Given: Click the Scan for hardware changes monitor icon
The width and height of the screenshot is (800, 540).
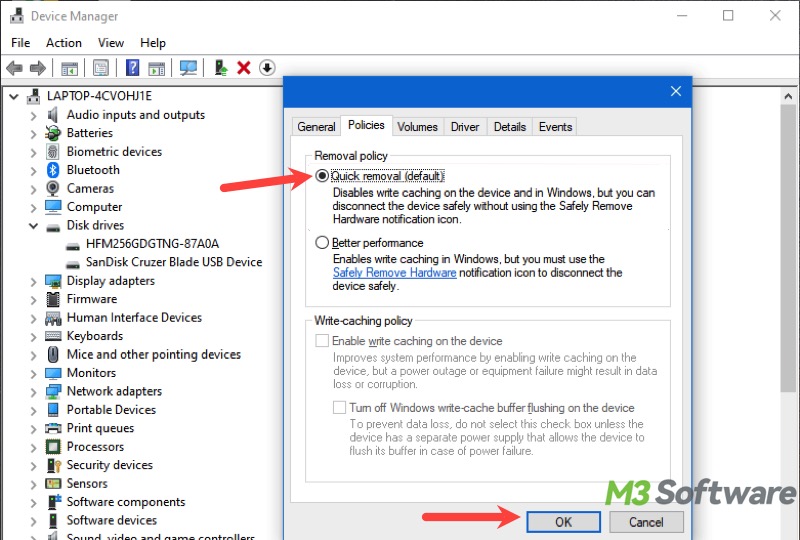Looking at the screenshot, I should pos(188,67).
